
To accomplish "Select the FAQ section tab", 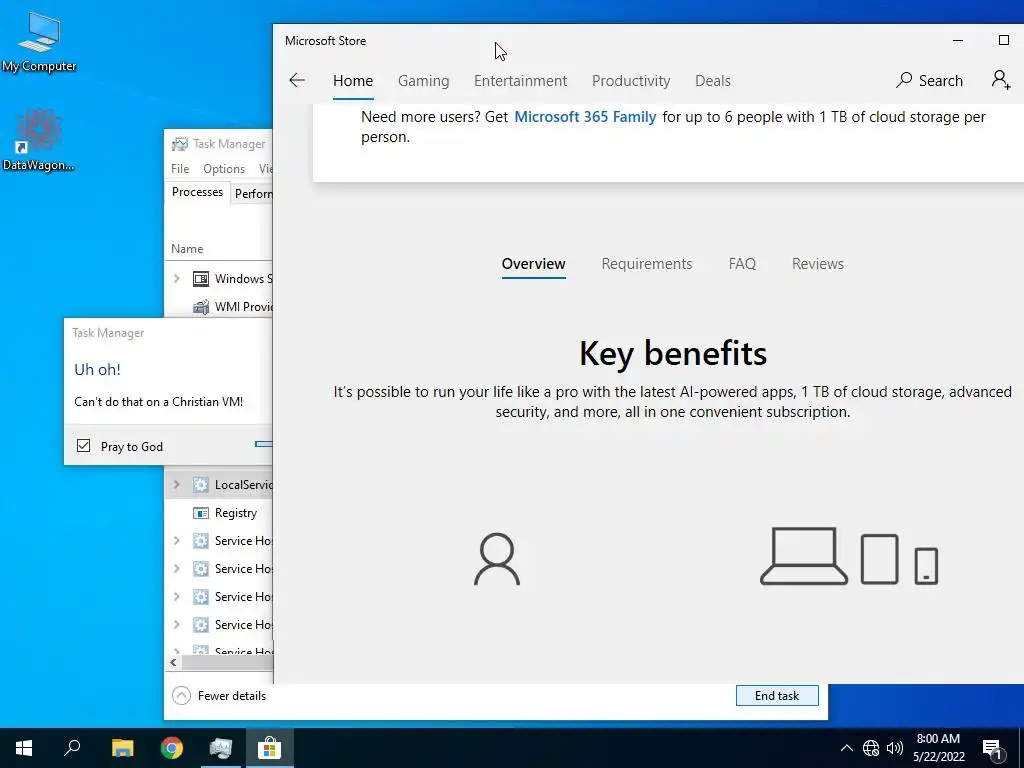I will (x=742, y=264).
